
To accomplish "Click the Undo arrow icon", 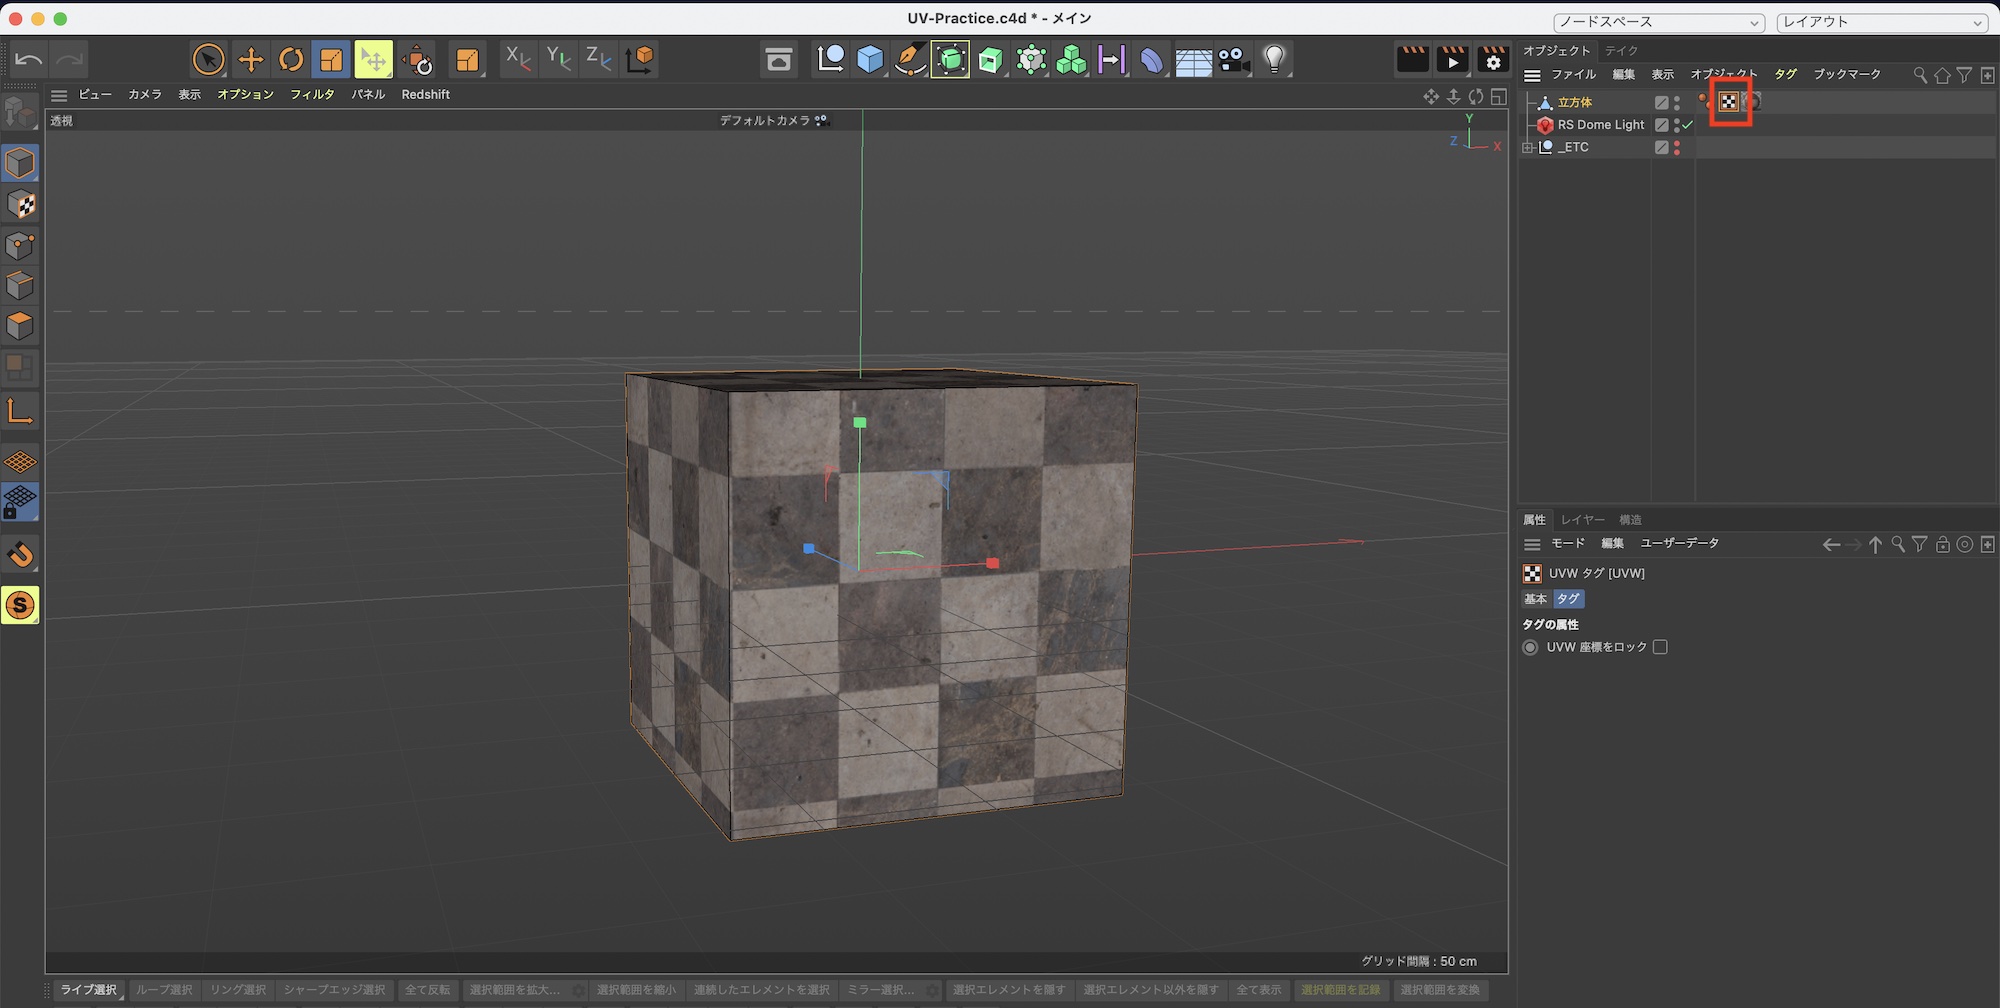I will click(x=29, y=60).
